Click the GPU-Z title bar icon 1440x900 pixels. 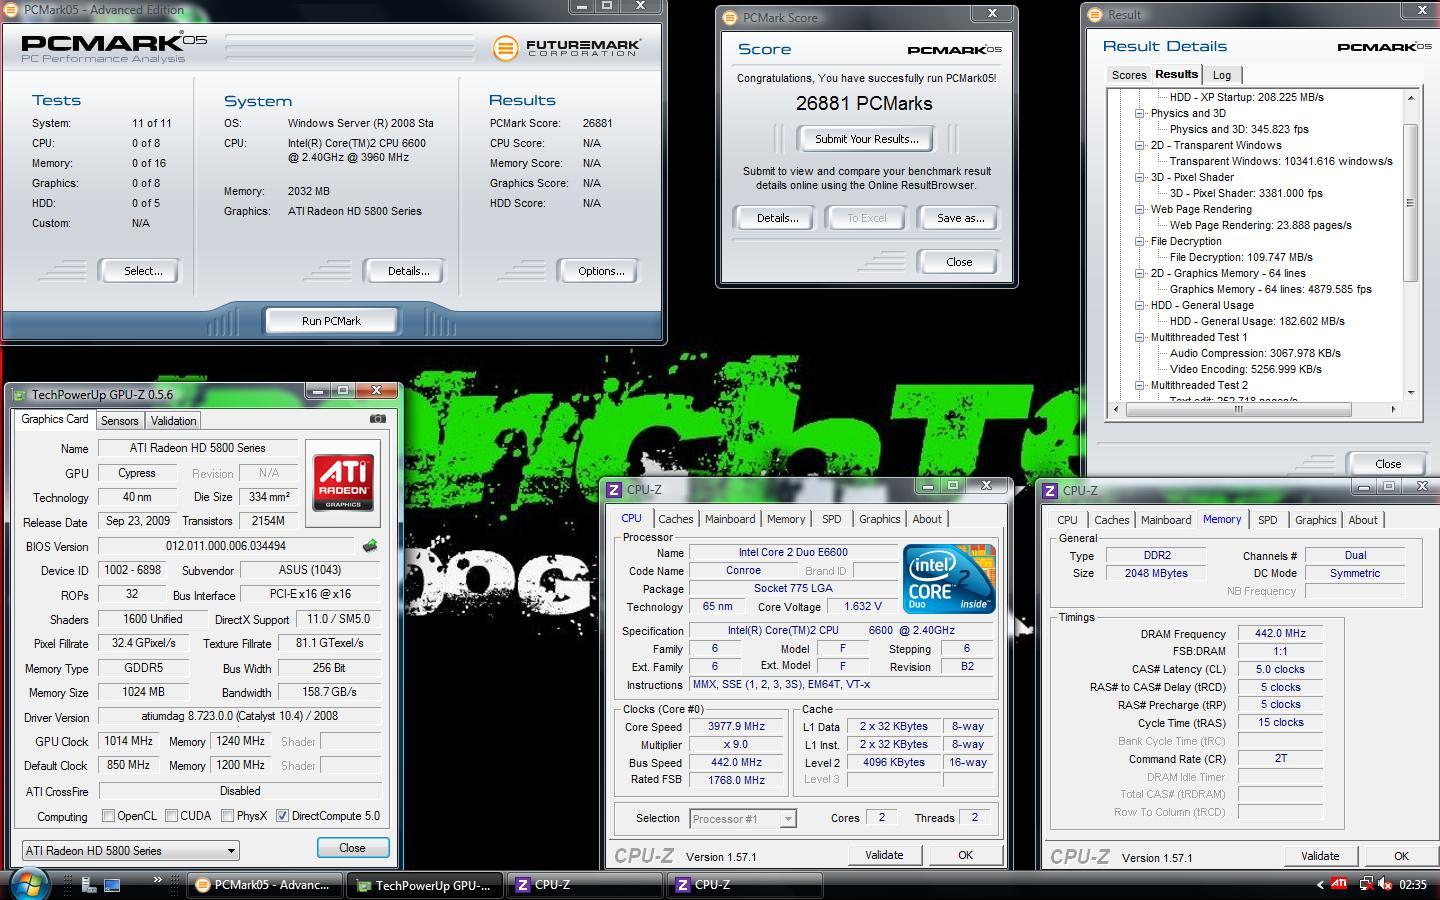[20, 395]
